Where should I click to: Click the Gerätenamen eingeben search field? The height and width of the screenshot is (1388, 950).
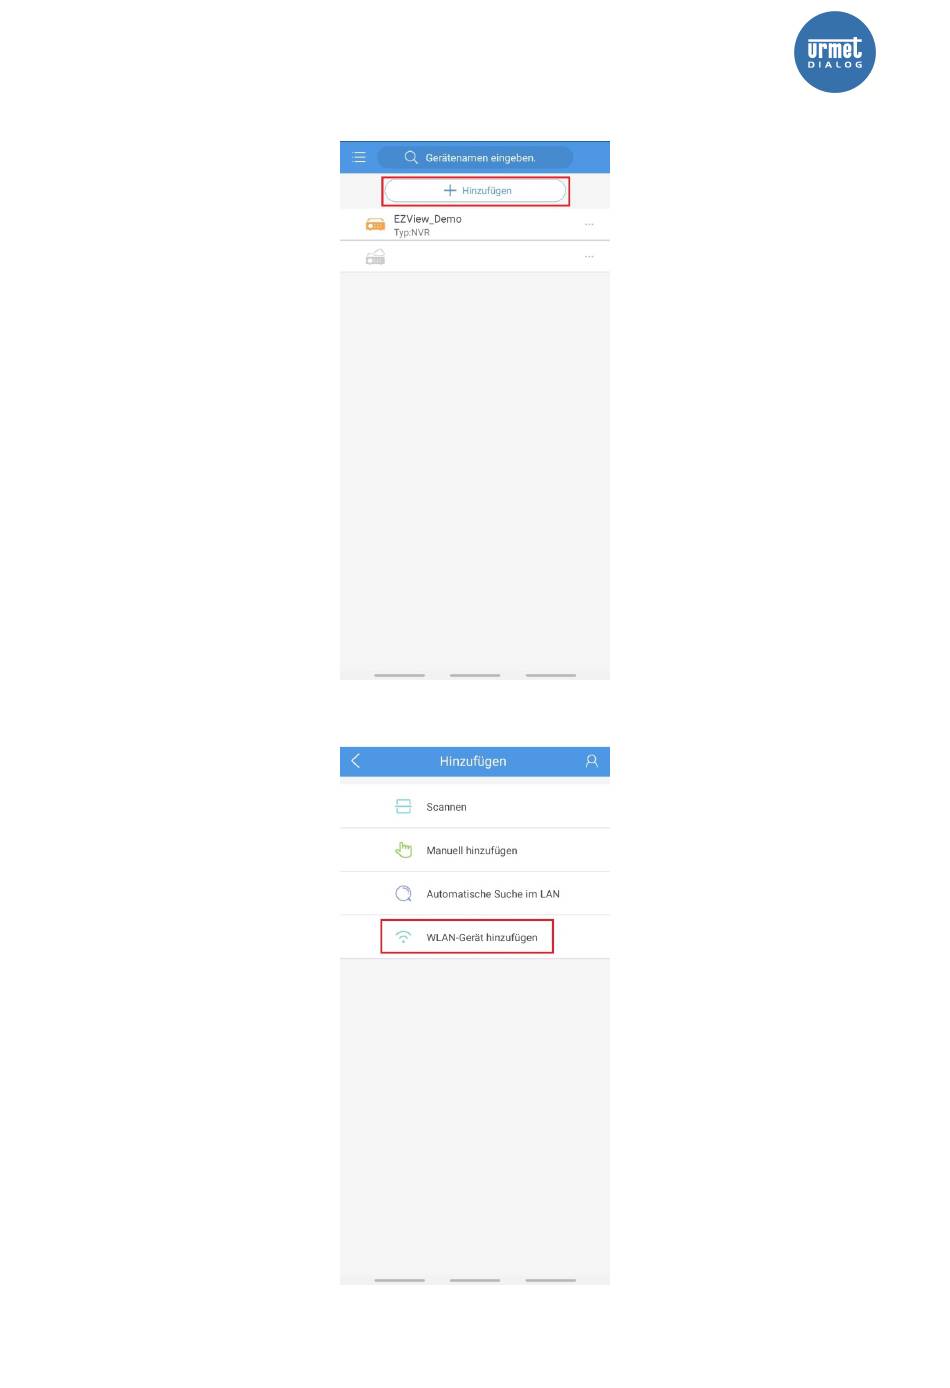475,157
